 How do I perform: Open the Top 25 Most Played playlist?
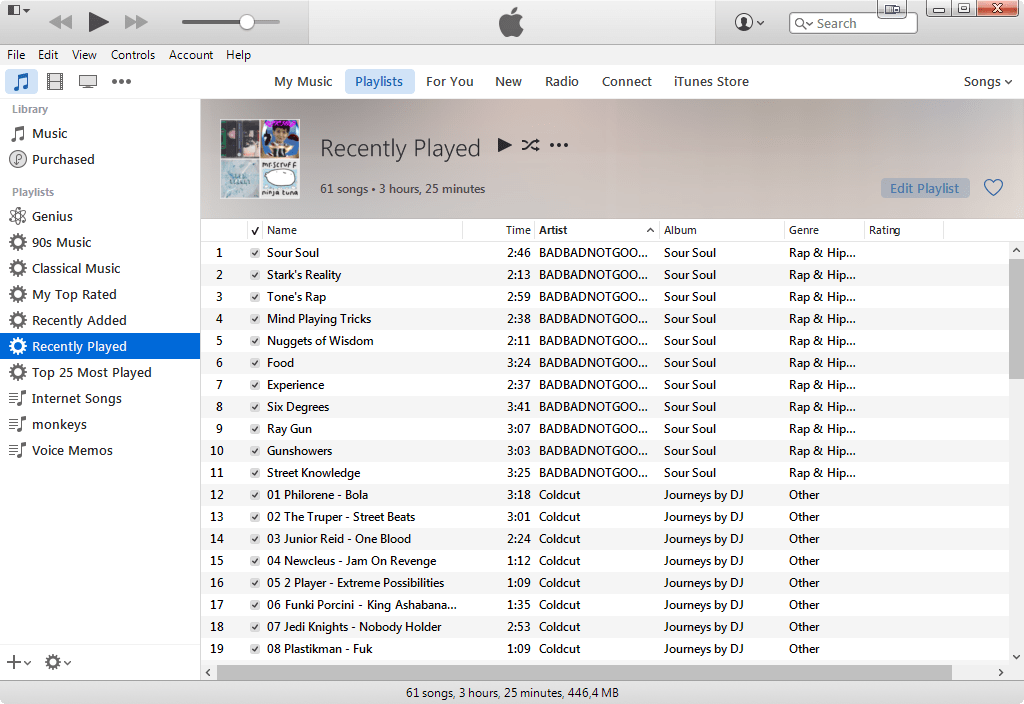91,373
